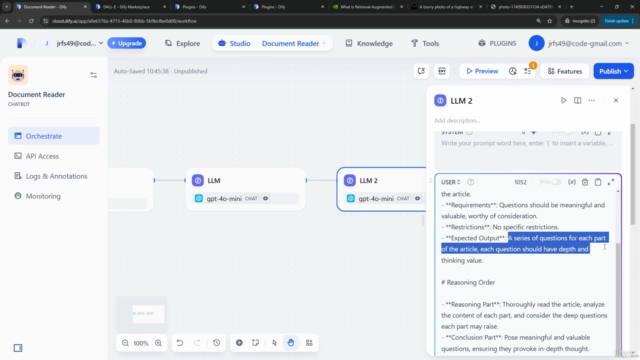
Task: Open the checklist with warning badge
Action: [x=528, y=71]
